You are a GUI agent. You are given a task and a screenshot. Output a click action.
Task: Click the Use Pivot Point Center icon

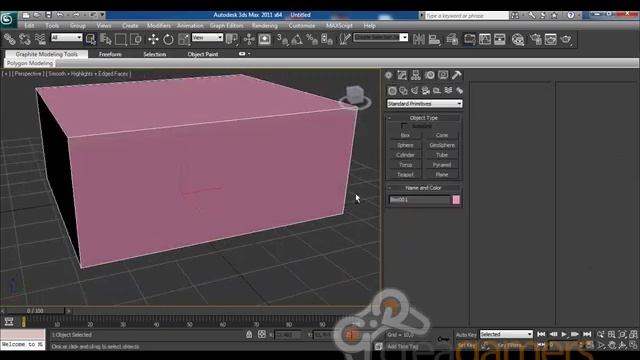point(232,39)
